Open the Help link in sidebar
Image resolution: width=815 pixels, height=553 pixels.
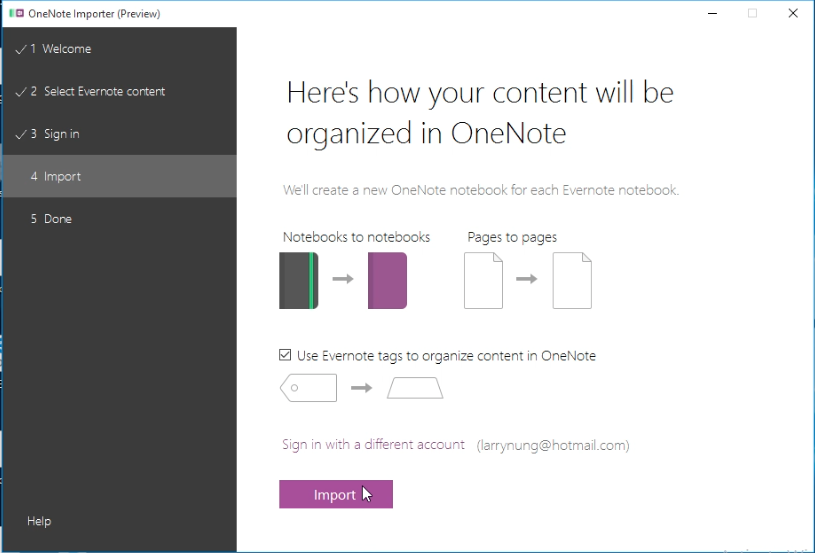tap(39, 521)
